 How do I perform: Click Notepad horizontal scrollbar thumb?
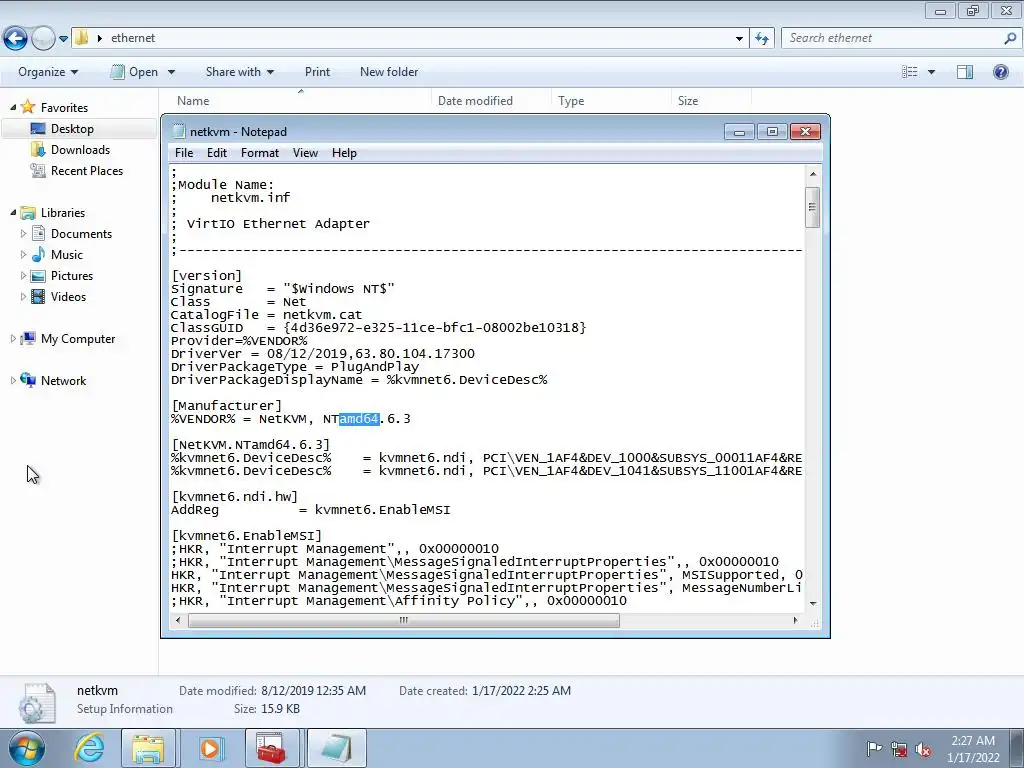(404, 620)
